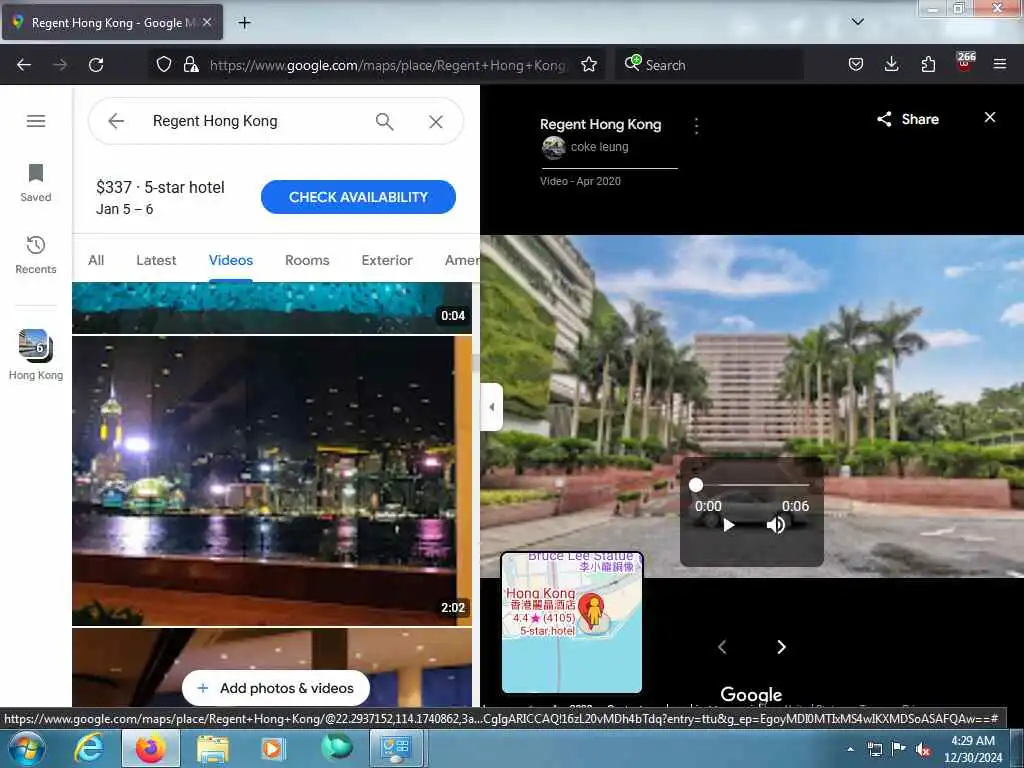The image size is (1024, 768).
Task: Open a new browser tab
Action: 244,23
